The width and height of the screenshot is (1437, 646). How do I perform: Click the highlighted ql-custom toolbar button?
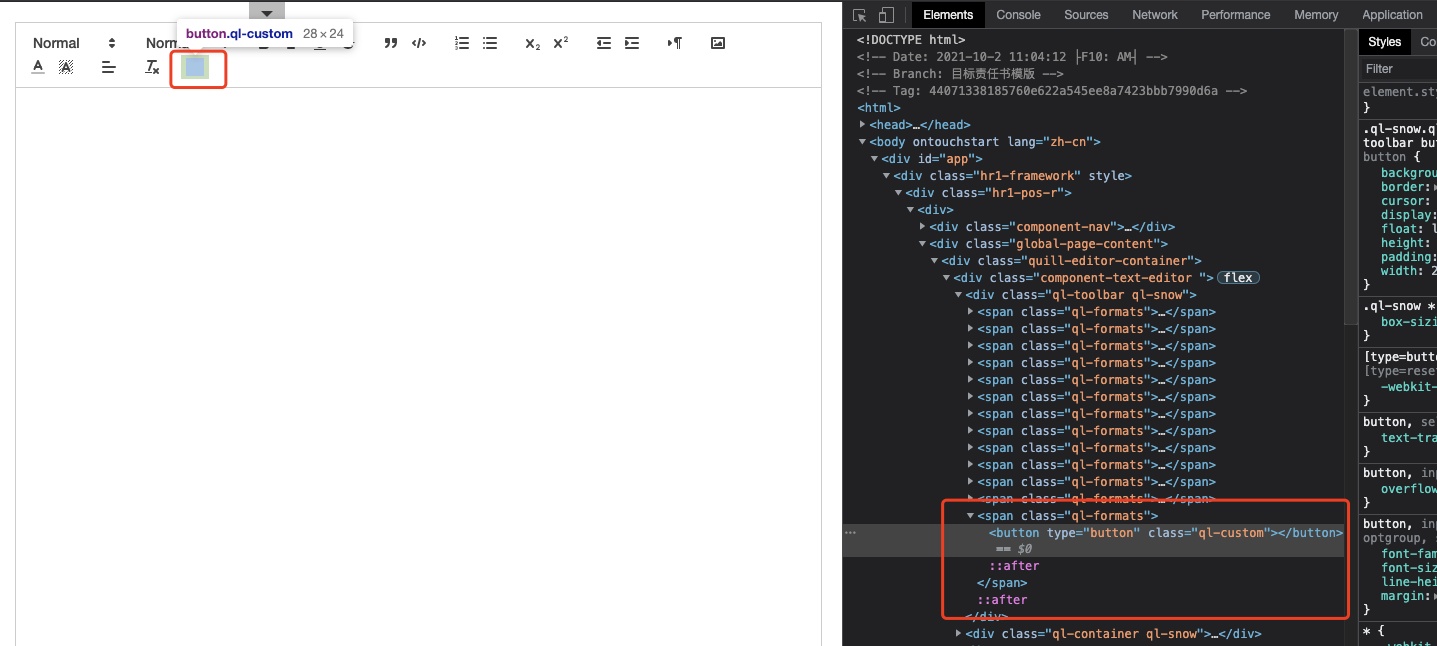pyautogui.click(x=195, y=67)
